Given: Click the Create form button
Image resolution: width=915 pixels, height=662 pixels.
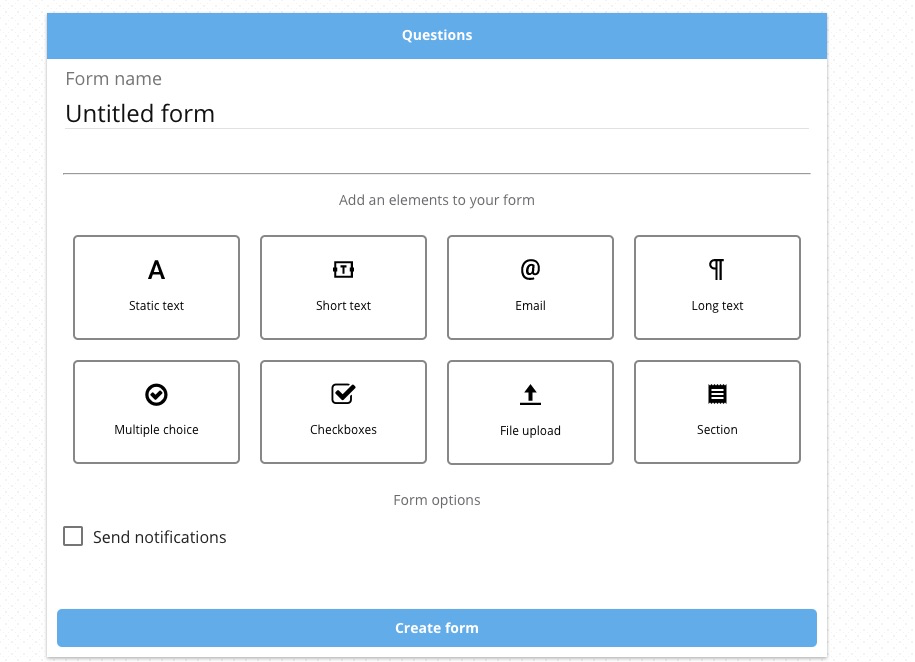Looking at the screenshot, I should coord(436,628).
